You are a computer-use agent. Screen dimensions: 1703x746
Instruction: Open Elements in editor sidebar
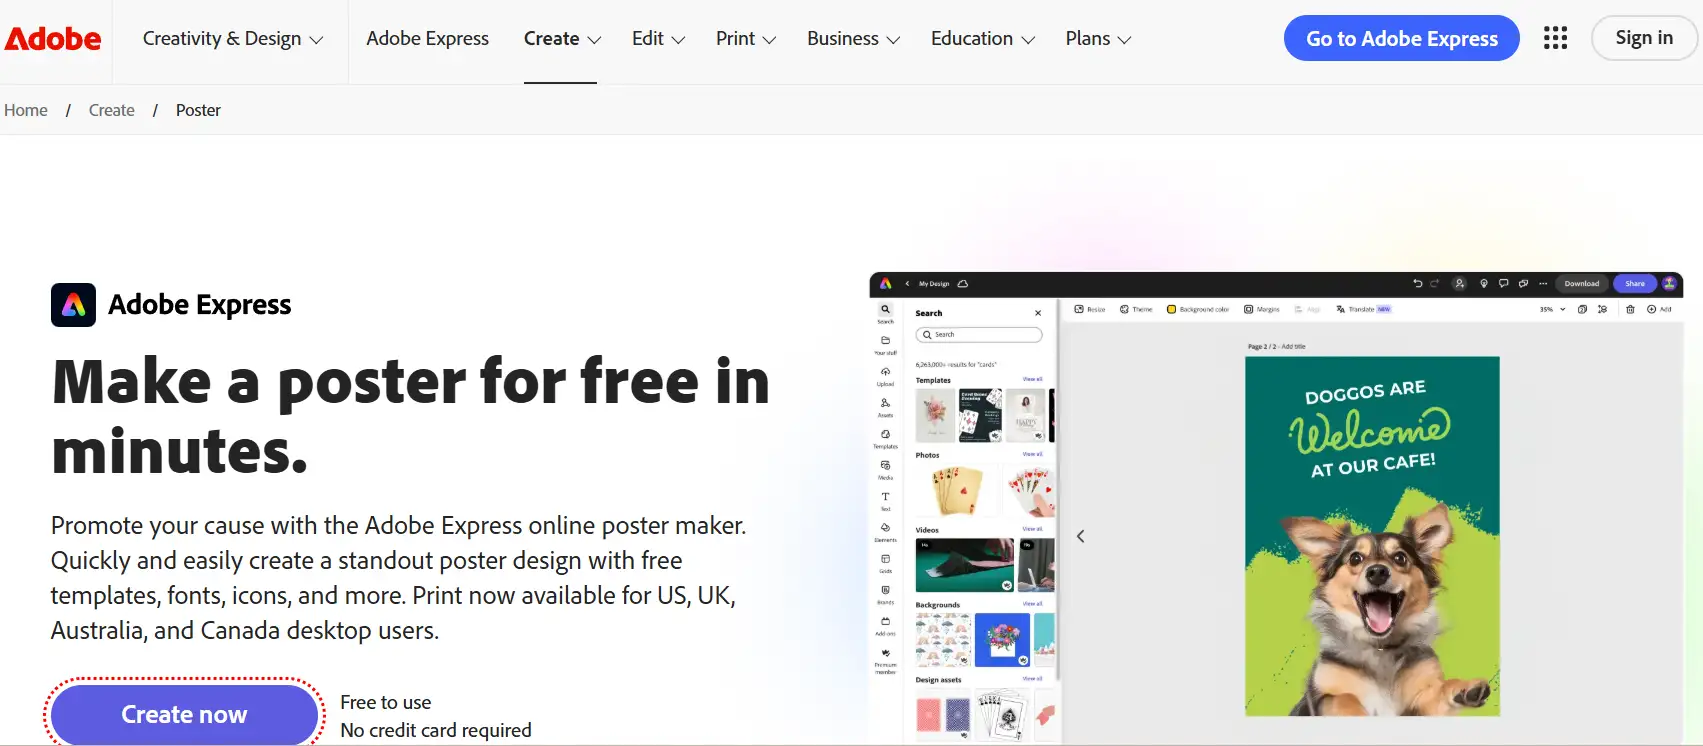(885, 531)
